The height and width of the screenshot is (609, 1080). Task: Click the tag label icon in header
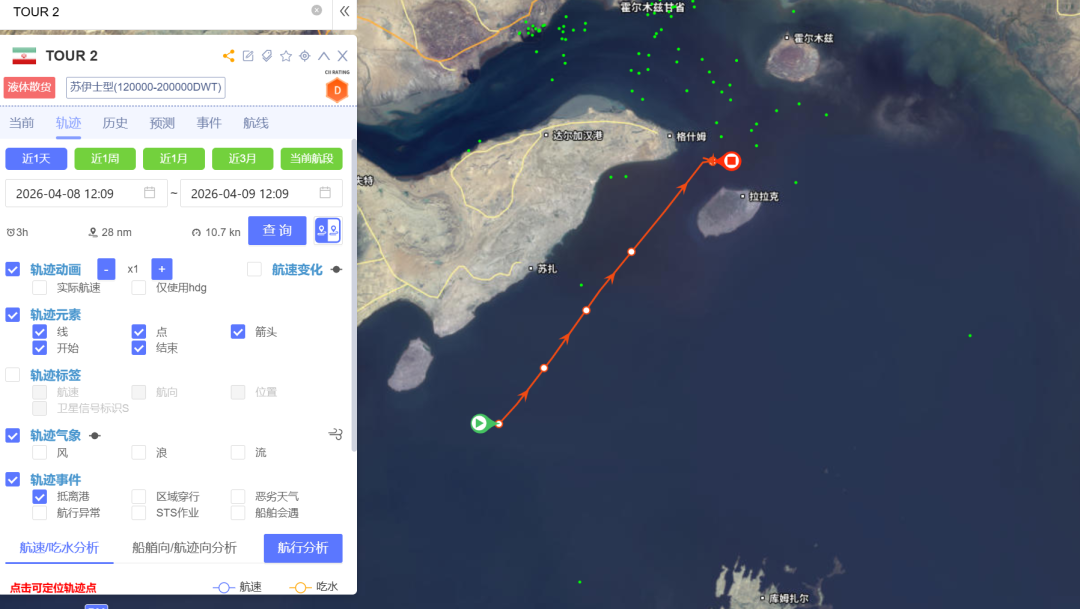[267, 56]
